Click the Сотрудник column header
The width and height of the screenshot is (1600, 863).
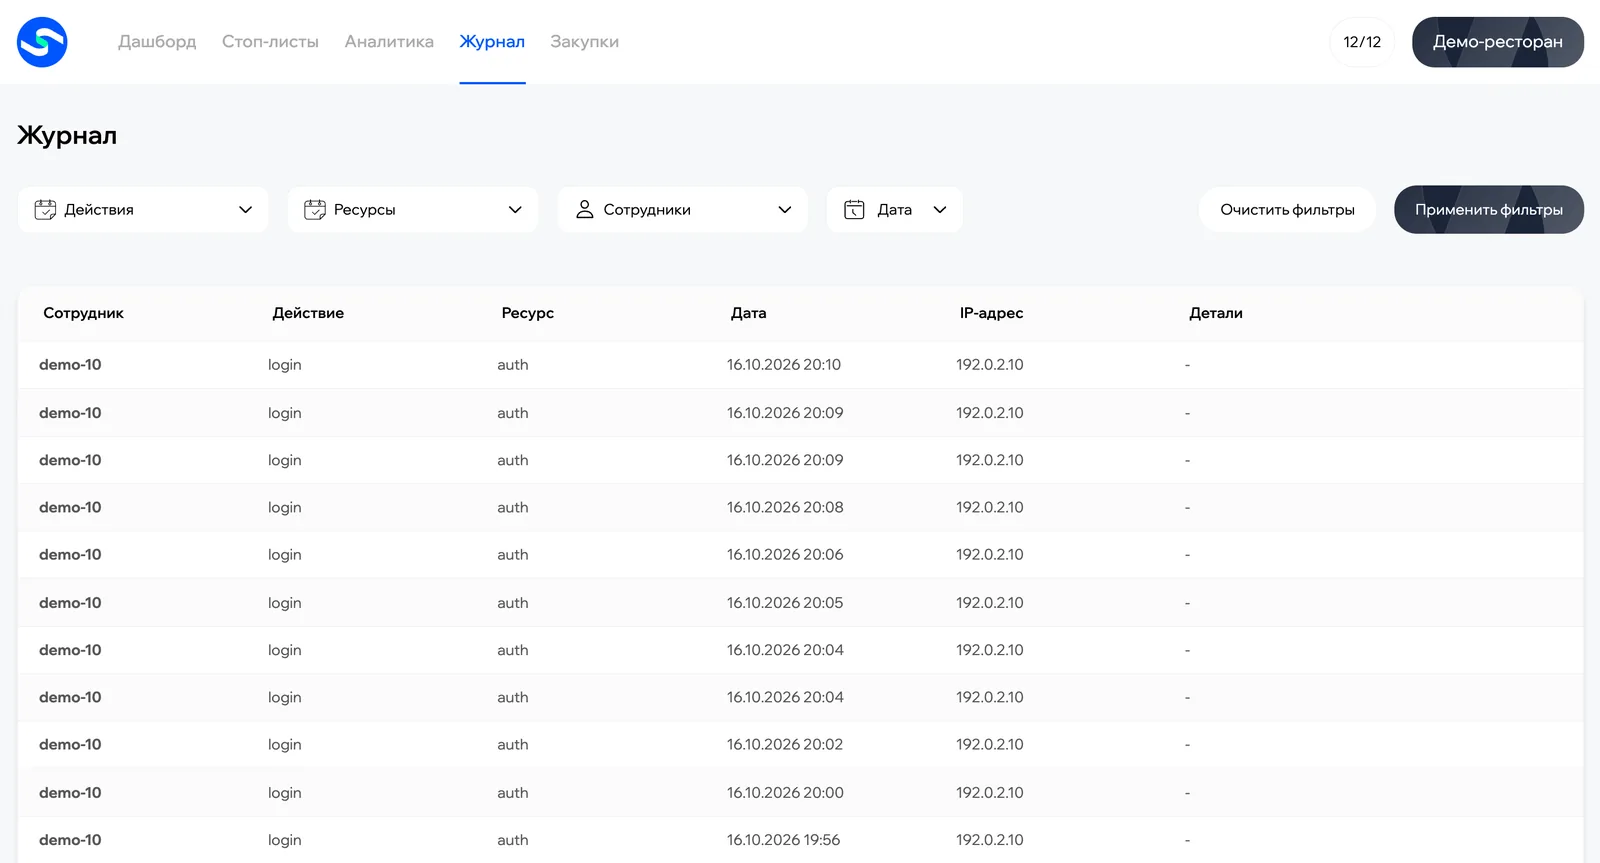pyautogui.click(x=83, y=313)
